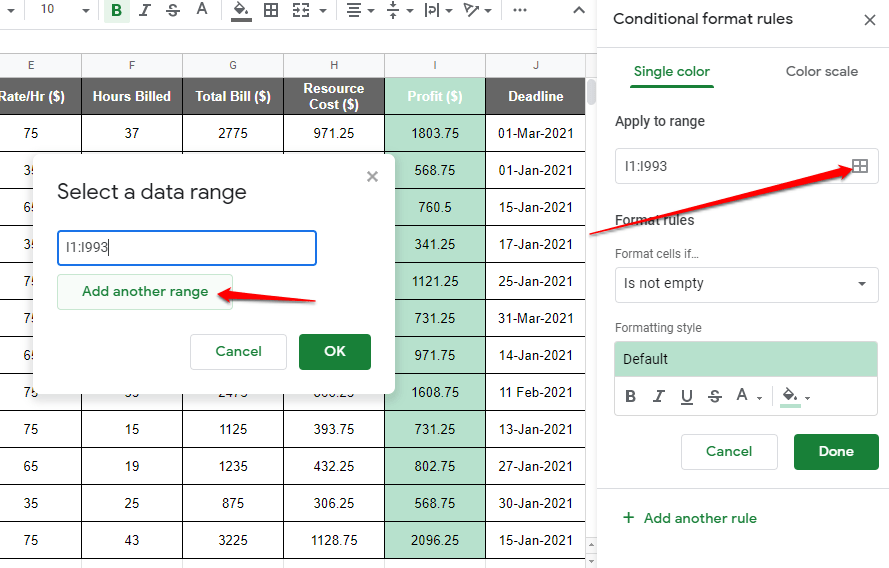Toggle italic in the top toolbar
This screenshot has width=889, height=568.
point(145,10)
